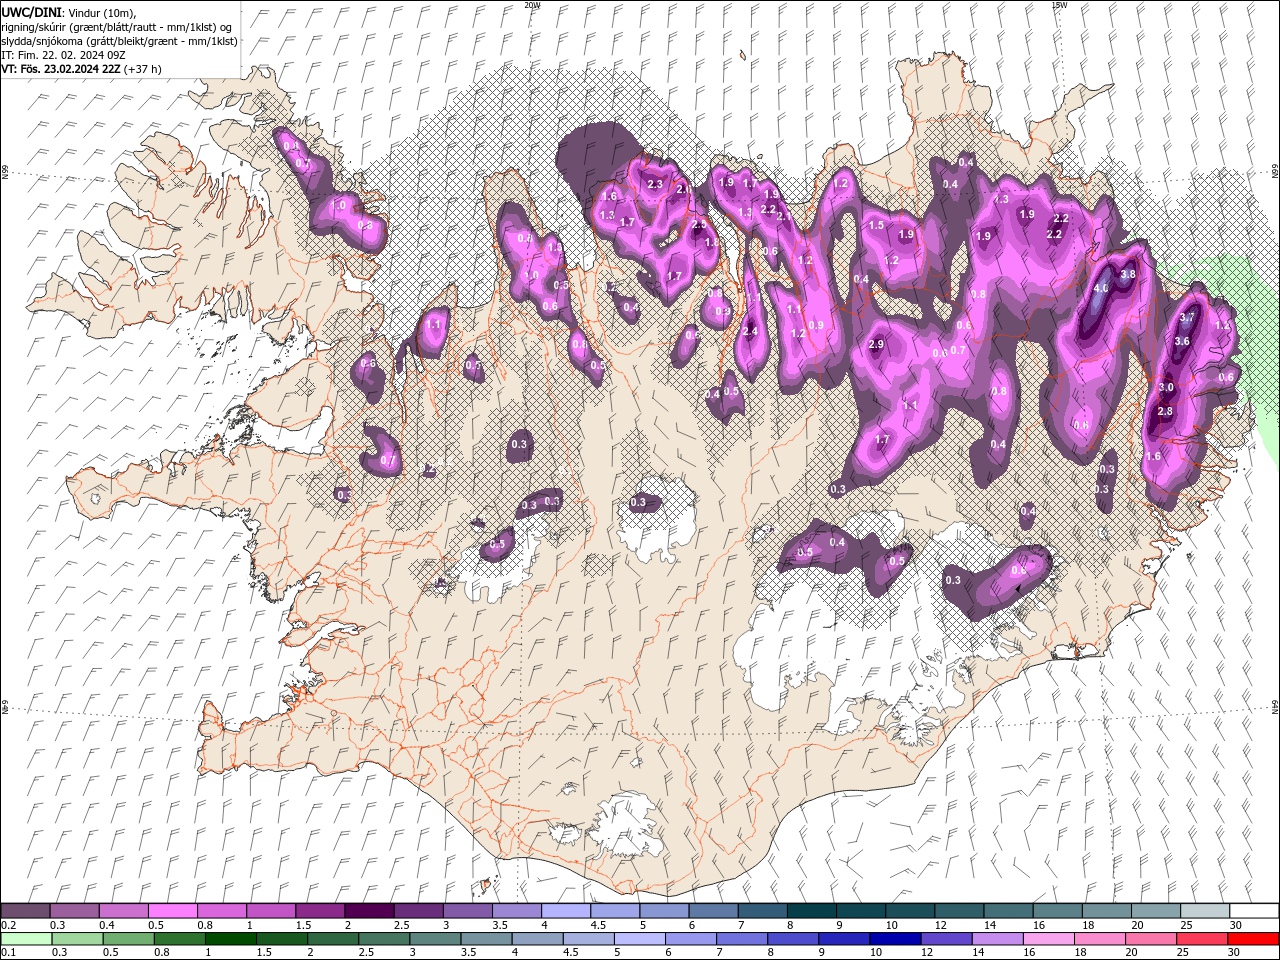Click the '2.4' value label on the map
Screen dimensions: 1280x960
[x=751, y=331]
